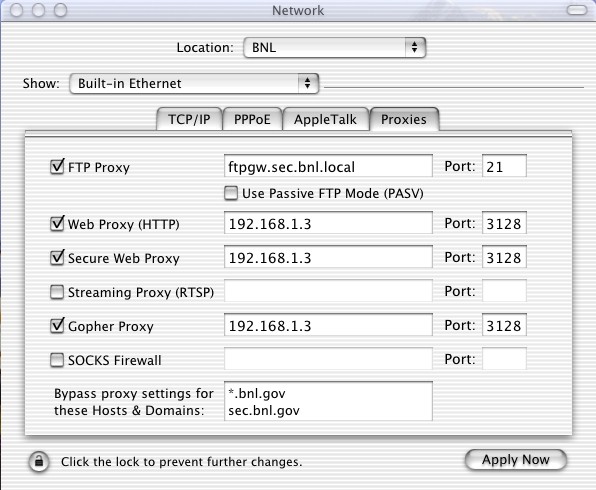The height and width of the screenshot is (490, 596).
Task: Open the Location dropdown showing BNL
Action: (x=334, y=48)
